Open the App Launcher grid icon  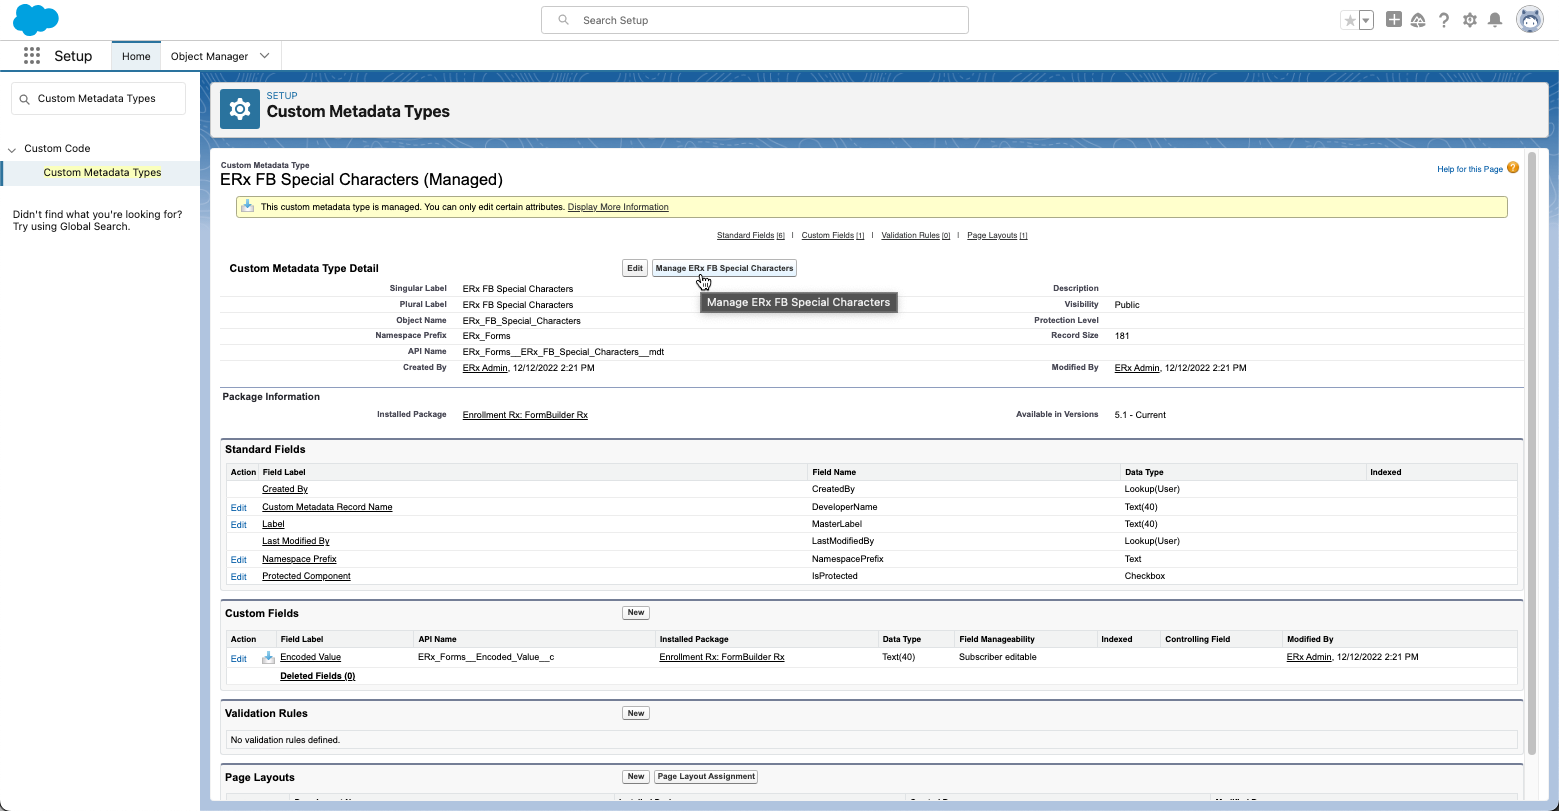pos(32,56)
